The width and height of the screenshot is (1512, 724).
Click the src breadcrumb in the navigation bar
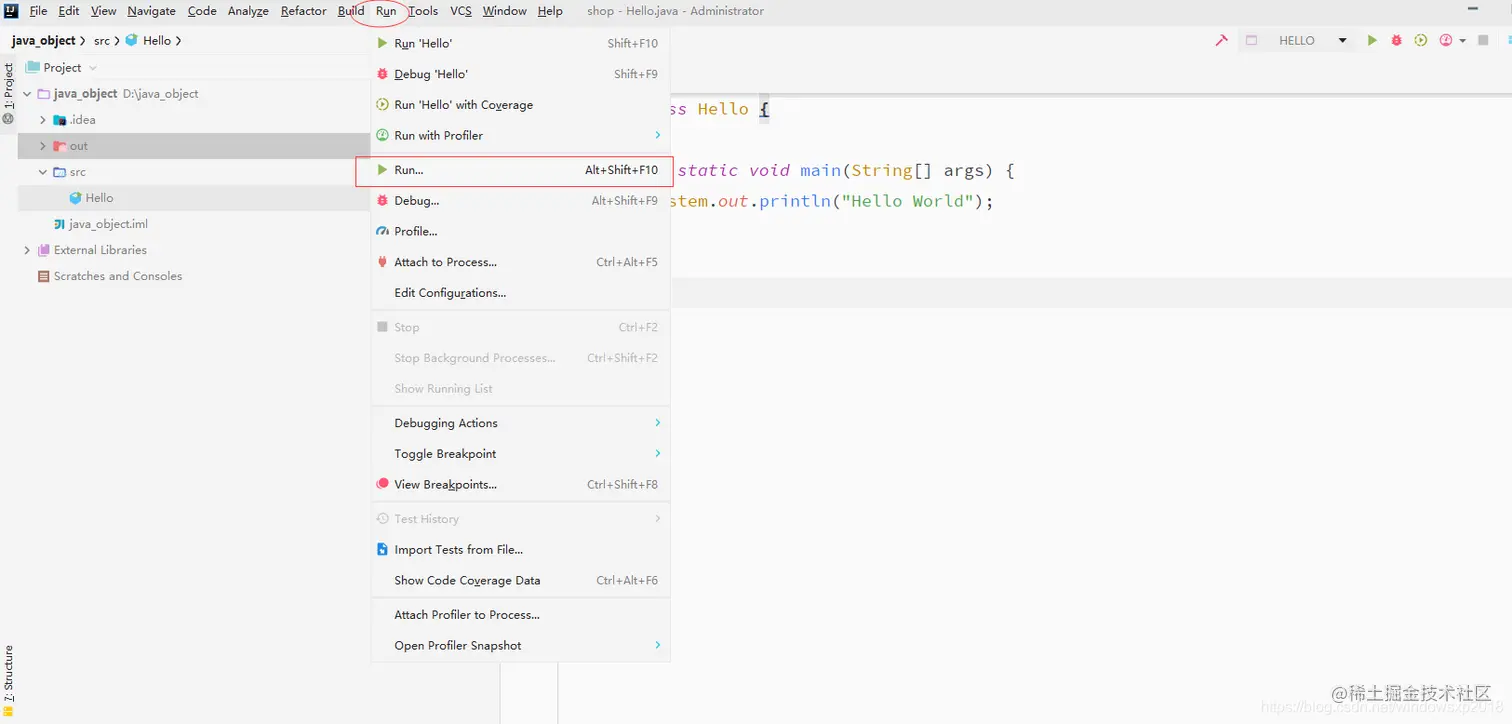point(102,41)
